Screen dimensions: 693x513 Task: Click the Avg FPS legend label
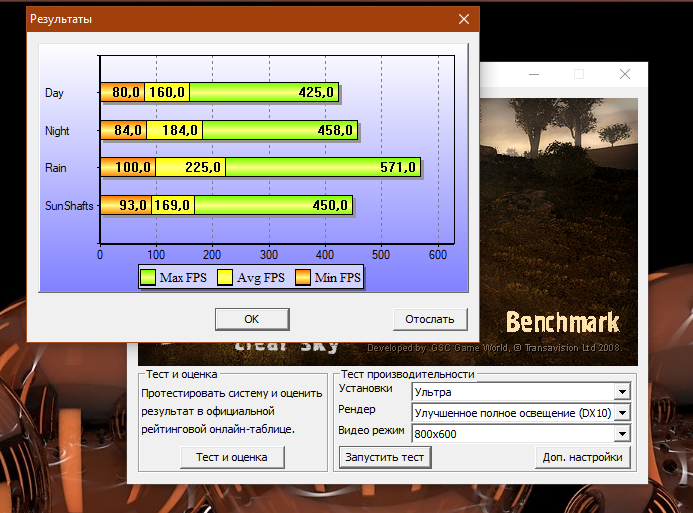261,277
